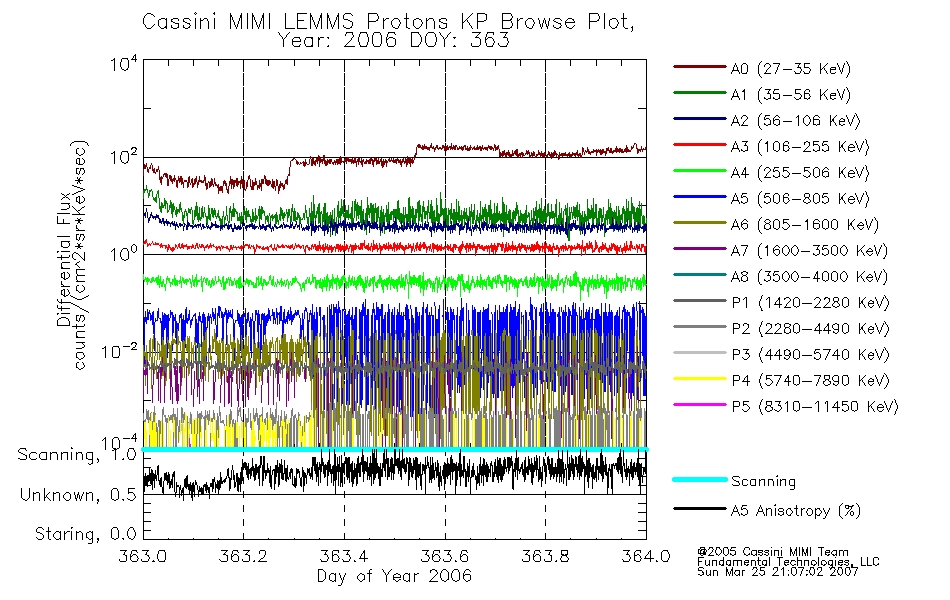Click the Differential Flux y-axis title
Viewport: 950px width, 600px height.
pyautogui.click(x=64, y=259)
